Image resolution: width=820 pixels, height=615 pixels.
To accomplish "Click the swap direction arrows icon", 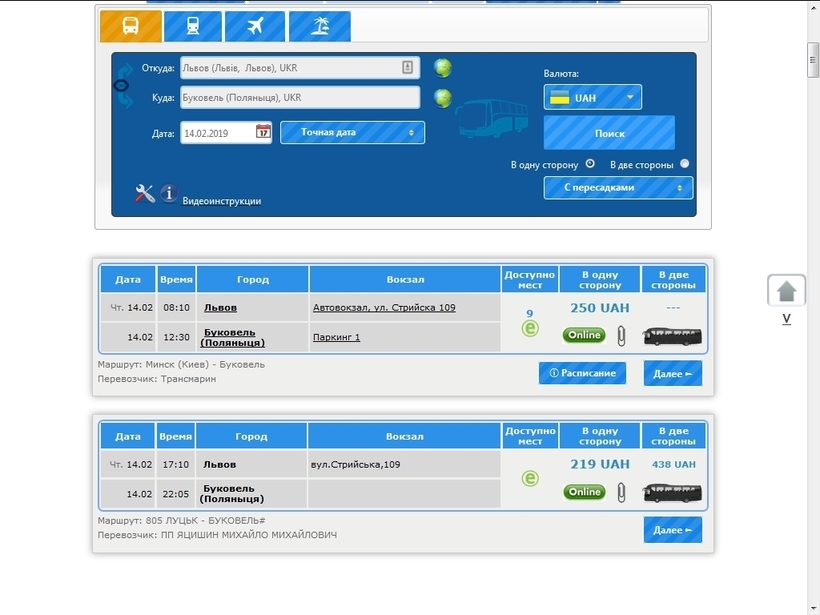I will [124, 85].
